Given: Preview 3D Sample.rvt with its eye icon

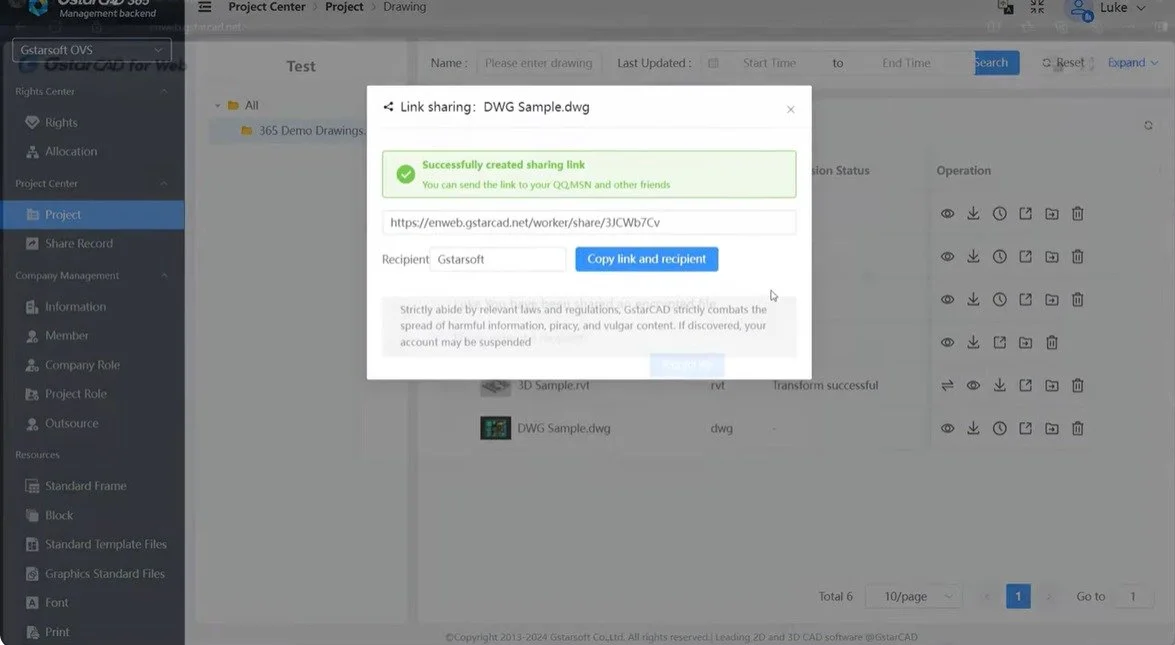Looking at the screenshot, I should point(973,385).
